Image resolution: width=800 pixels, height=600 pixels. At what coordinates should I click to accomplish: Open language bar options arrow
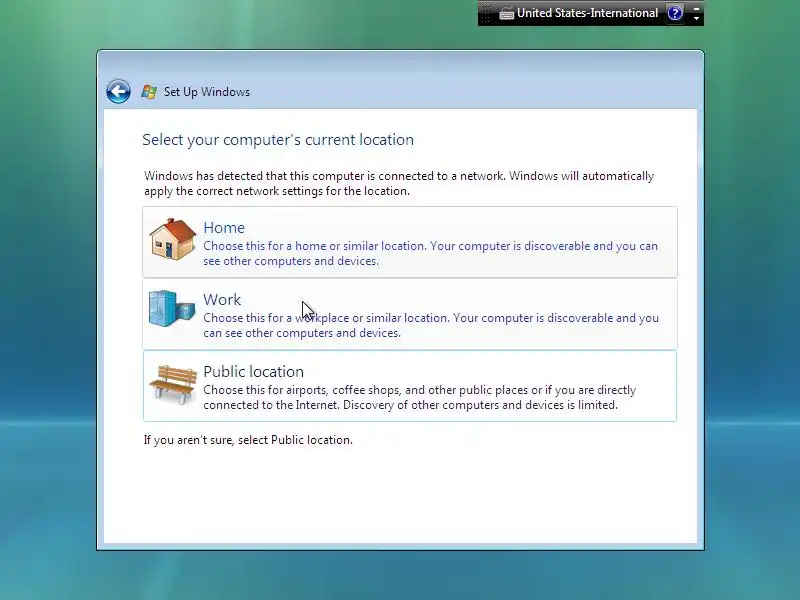(696, 19)
